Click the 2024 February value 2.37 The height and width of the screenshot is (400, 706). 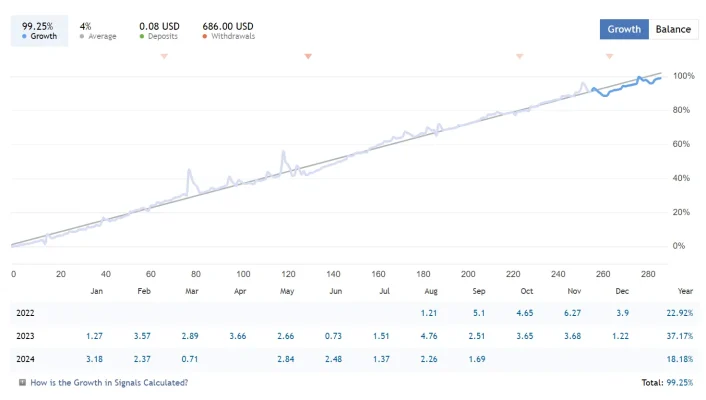coord(142,359)
